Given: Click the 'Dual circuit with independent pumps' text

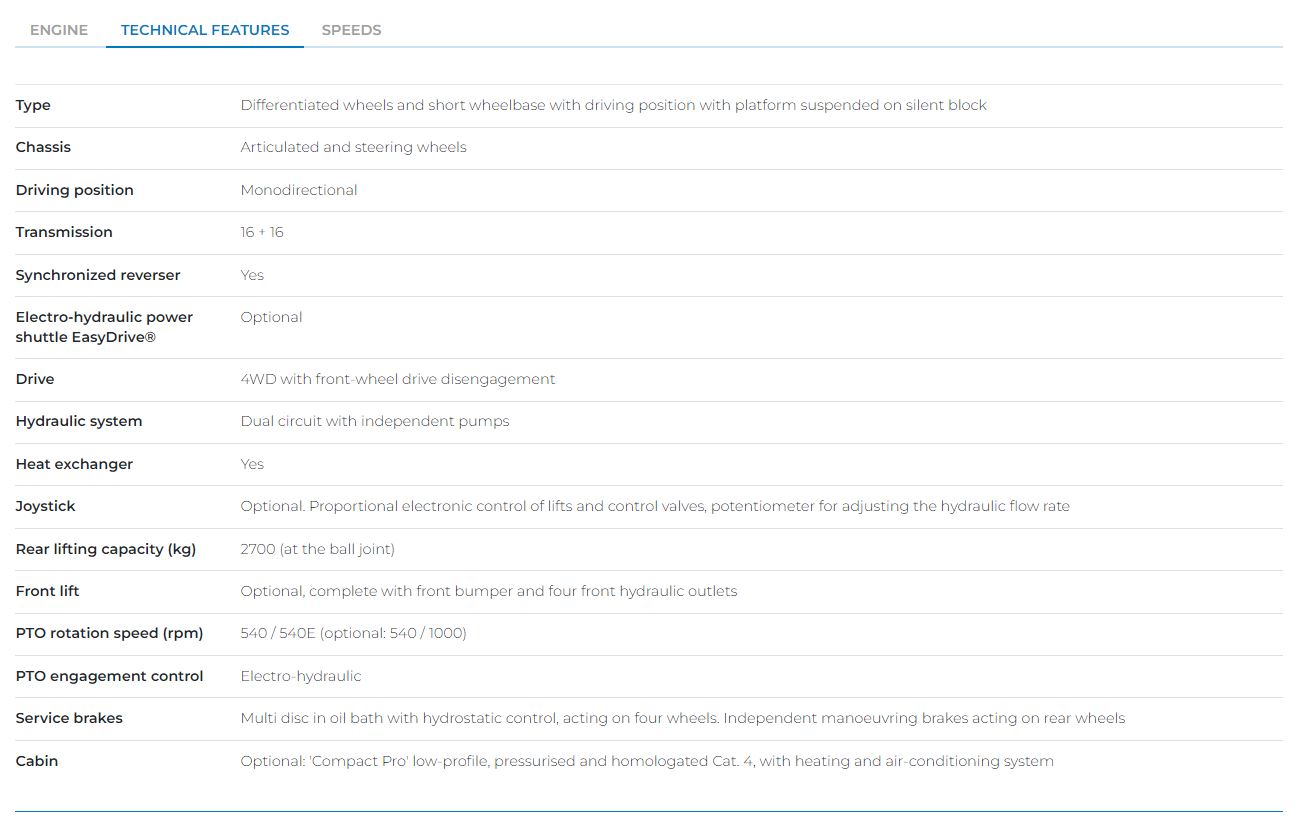Looking at the screenshot, I should point(374,421).
